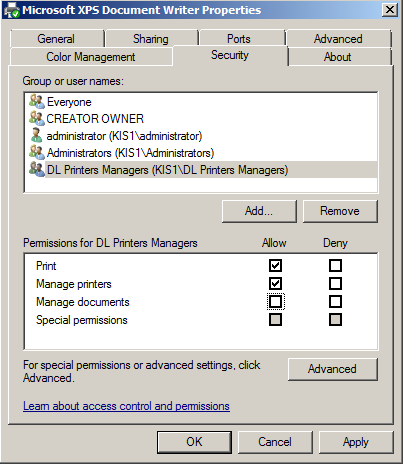Open Advanced permissions settings button
403x464 pixels.
pos(333,369)
